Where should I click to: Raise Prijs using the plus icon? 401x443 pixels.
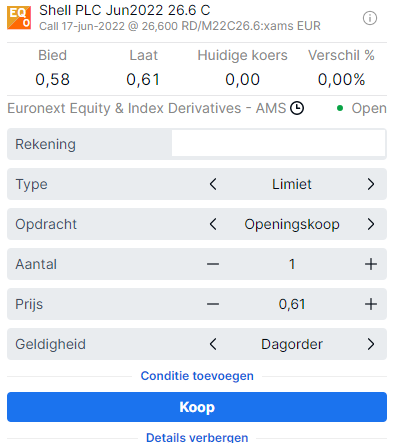[371, 304]
